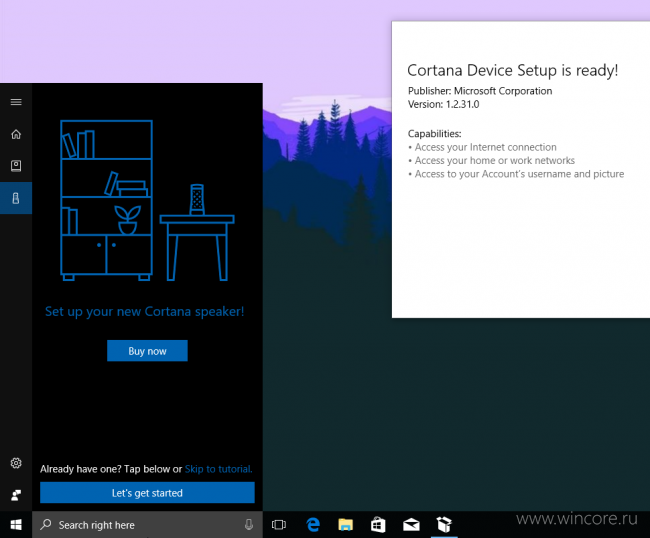Viewport: 650px width, 538px height.
Task: Click the App Installer taskbar icon
Action: pyautogui.click(x=444, y=525)
